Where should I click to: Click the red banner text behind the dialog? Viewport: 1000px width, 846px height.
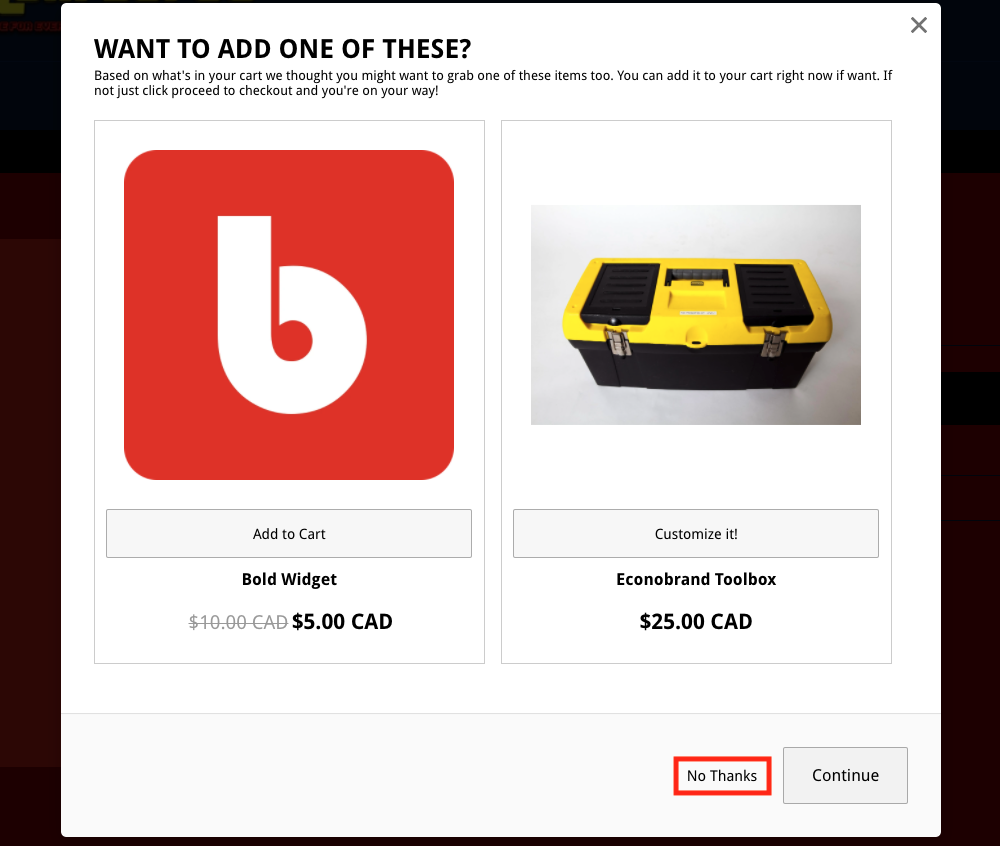(x=30, y=27)
